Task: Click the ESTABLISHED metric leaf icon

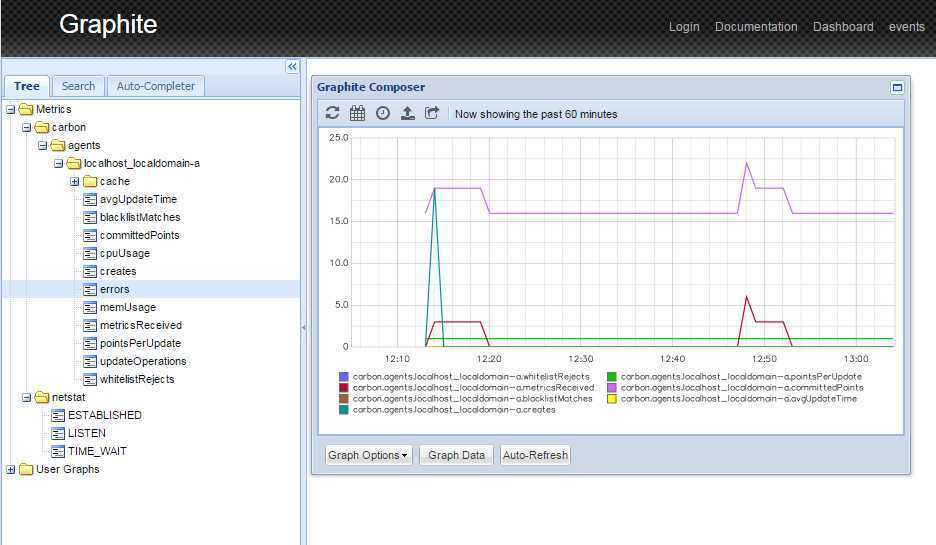Action: 58,415
